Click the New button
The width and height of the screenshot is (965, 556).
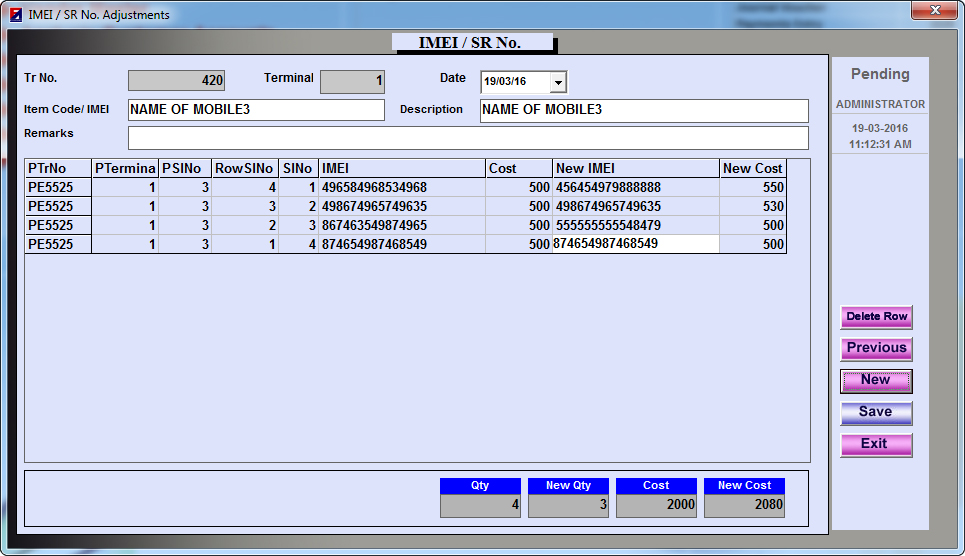pyautogui.click(x=875, y=380)
